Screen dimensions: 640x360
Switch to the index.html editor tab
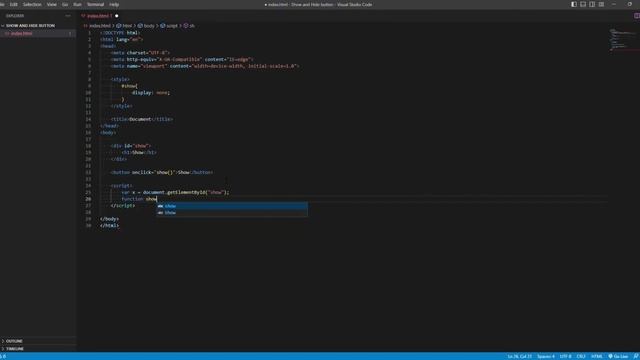coord(99,16)
